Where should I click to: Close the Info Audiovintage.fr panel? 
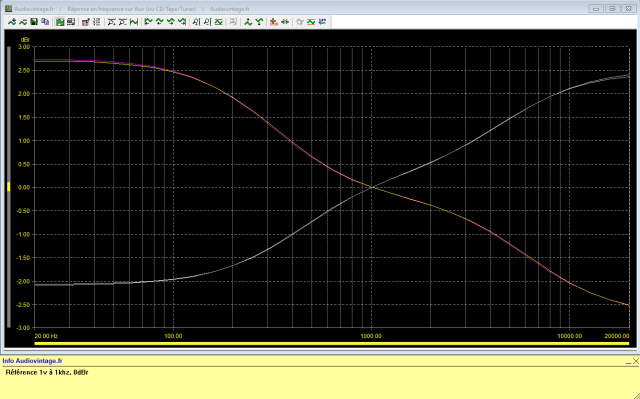[636, 361]
